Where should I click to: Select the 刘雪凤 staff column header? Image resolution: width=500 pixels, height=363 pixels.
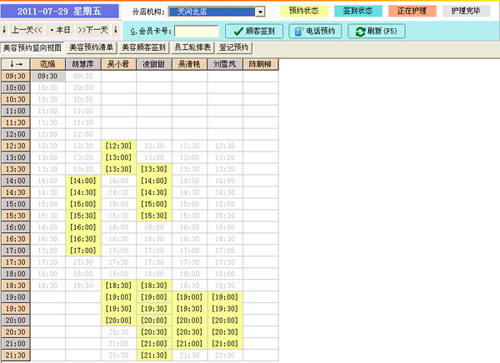(x=225, y=64)
